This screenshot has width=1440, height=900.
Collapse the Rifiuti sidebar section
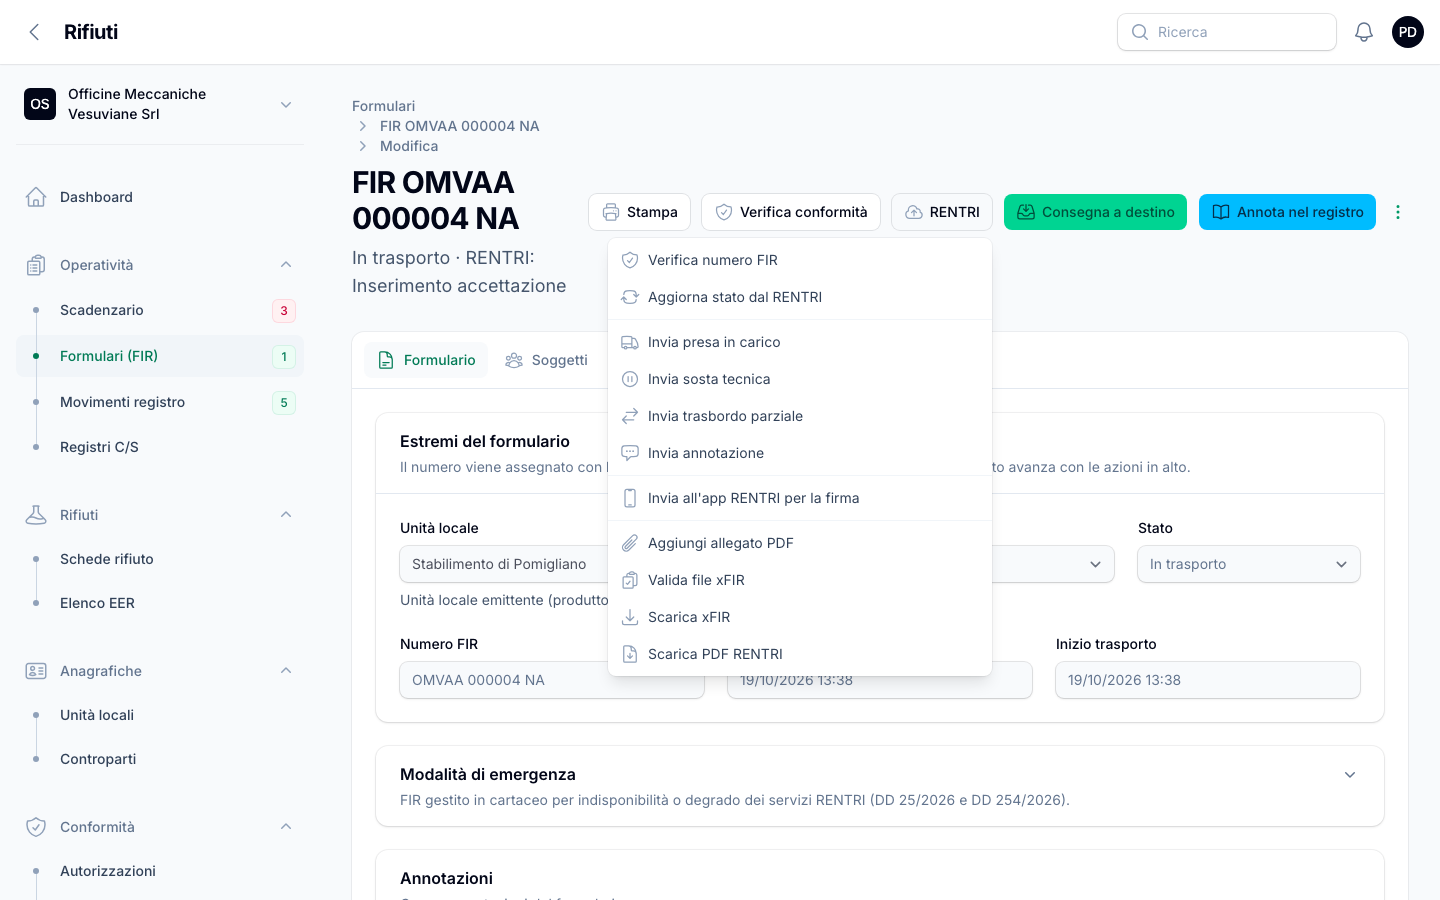tap(286, 515)
